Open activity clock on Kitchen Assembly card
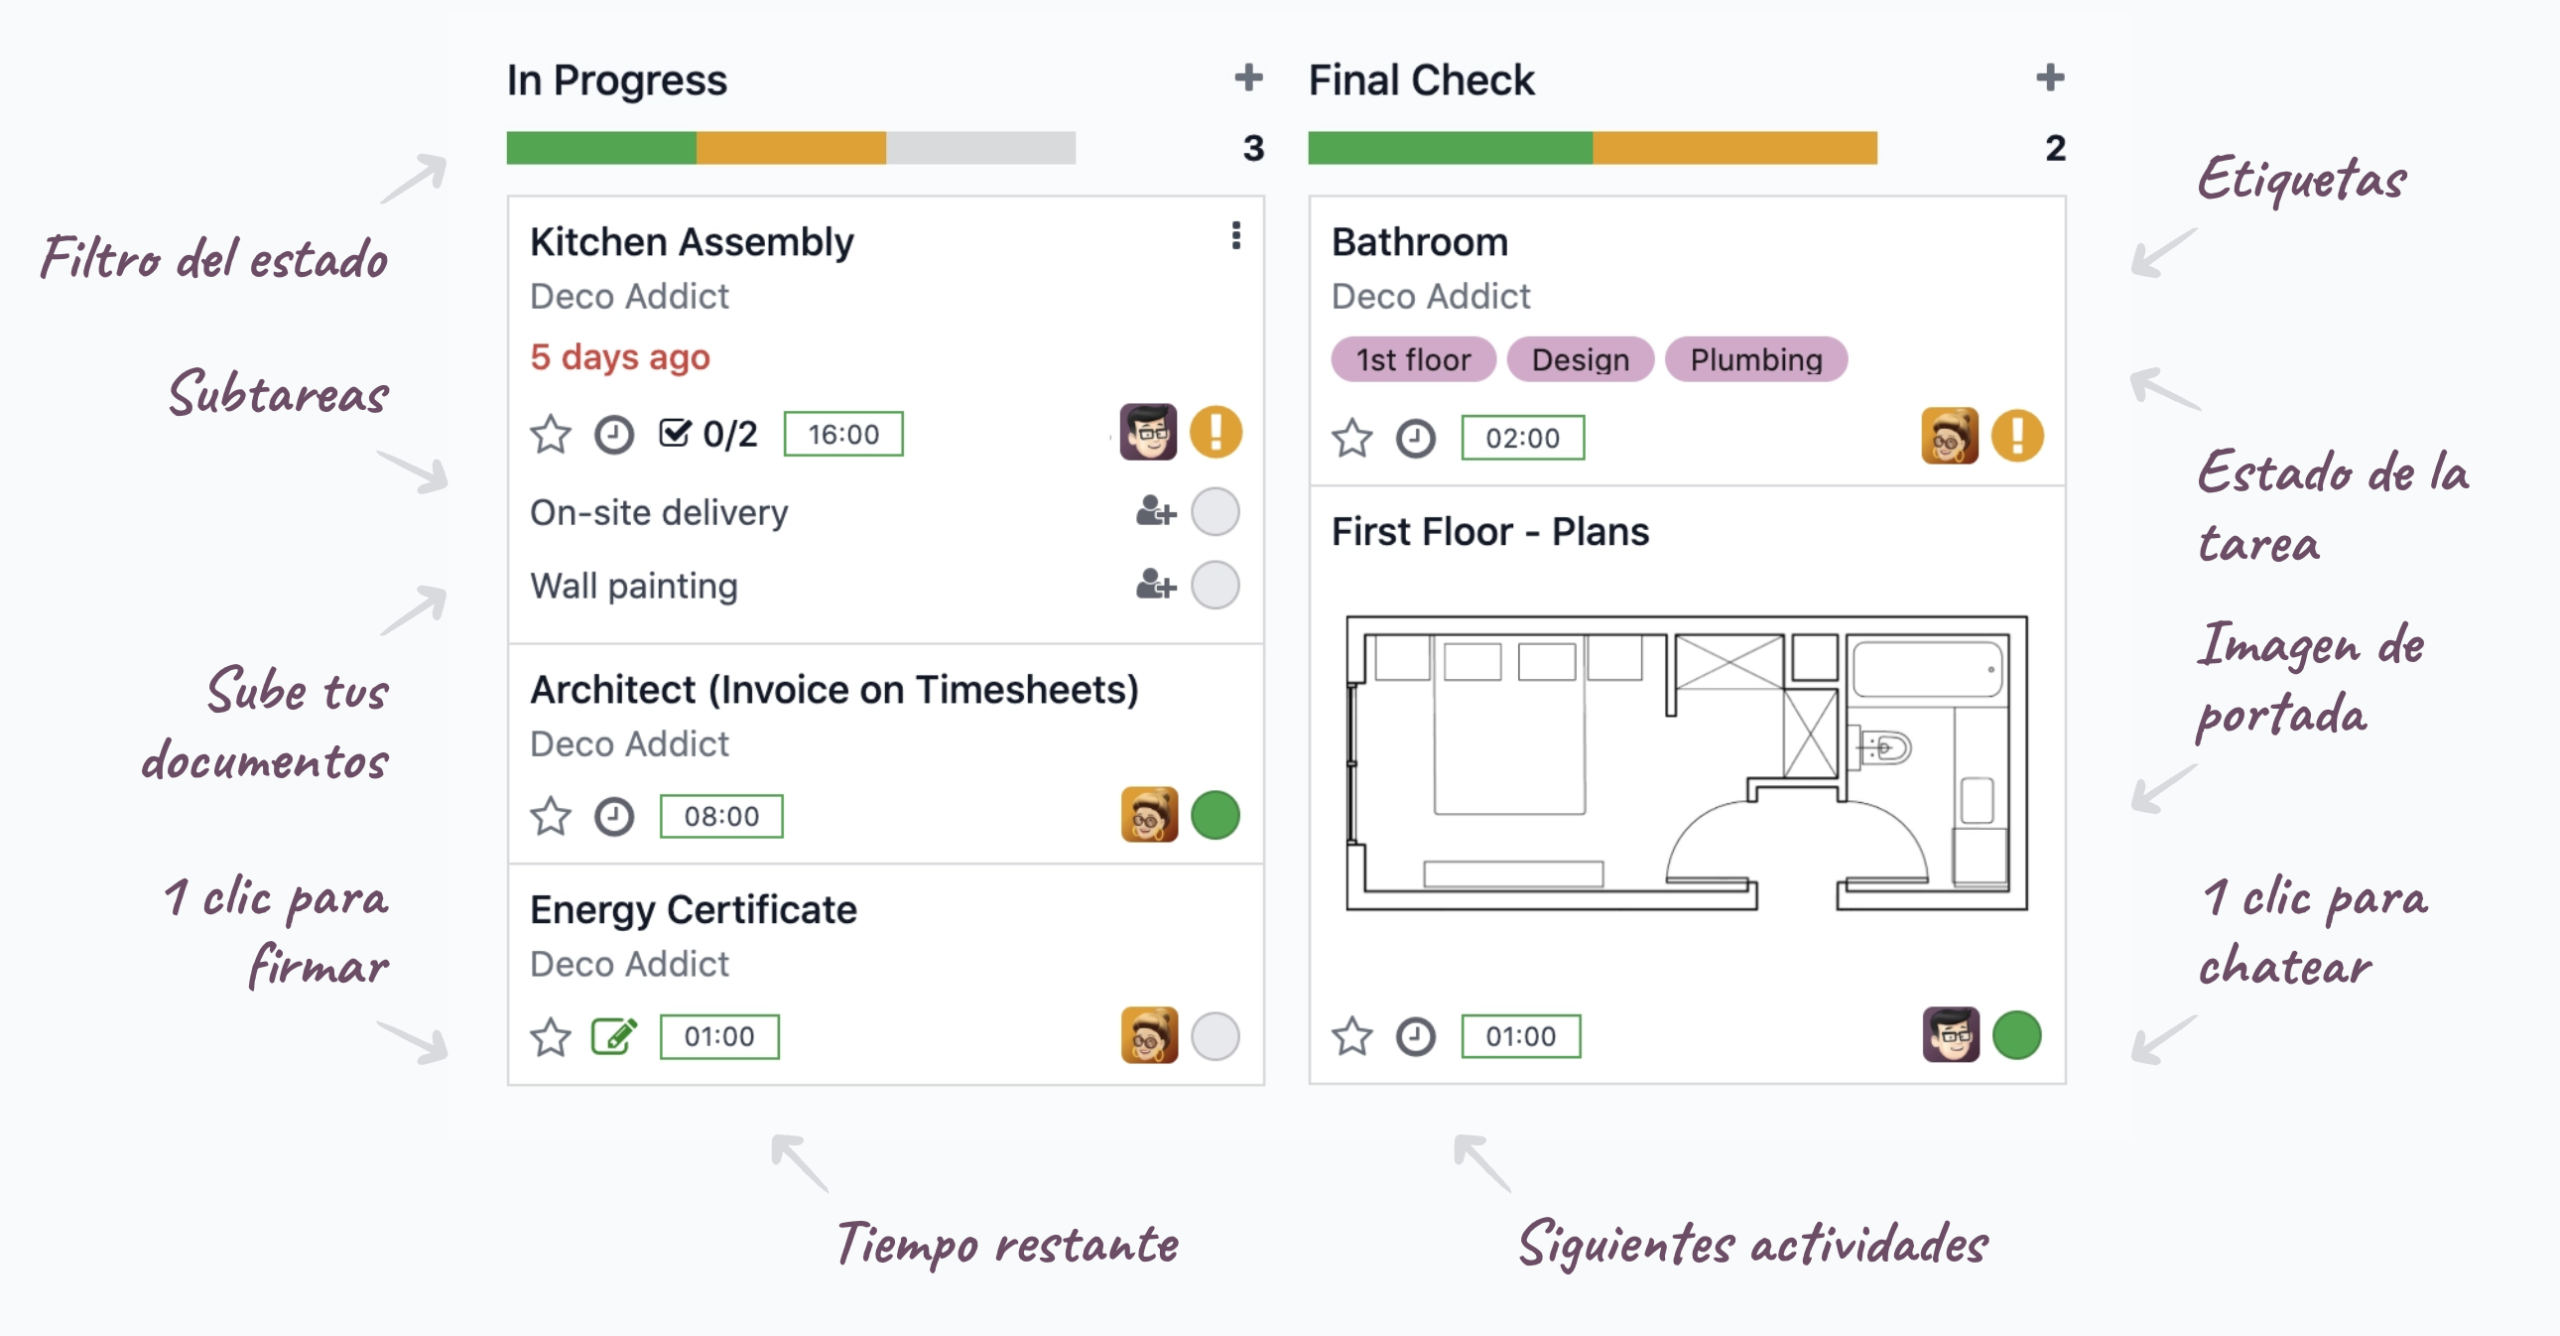 614,435
